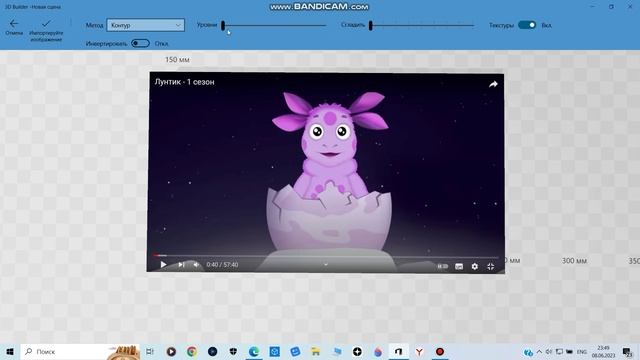This screenshot has width=640, height=360.
Task: Open the Windows Security shield icon on the taskbar
Action: [233, 351]
